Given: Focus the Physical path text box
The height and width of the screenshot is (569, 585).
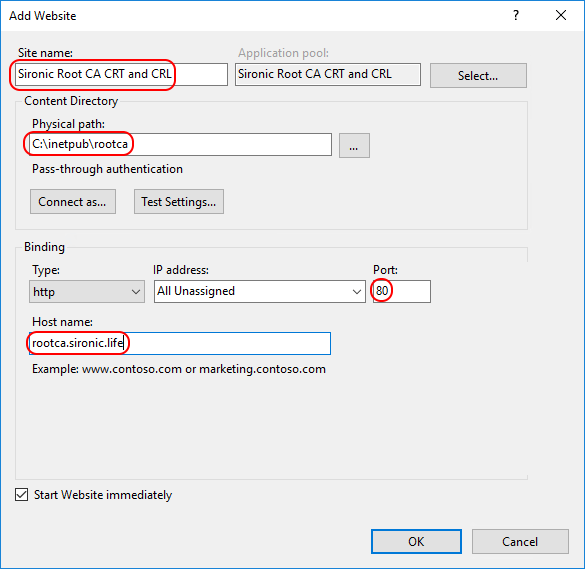Looking at the screenshot, I should (x=180, y=144).
